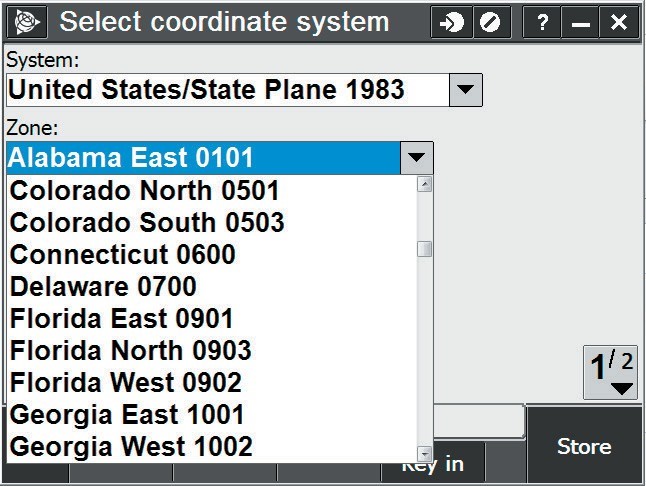
Task: Minimize the Select coordinate system window
Action: click(580, 22)
